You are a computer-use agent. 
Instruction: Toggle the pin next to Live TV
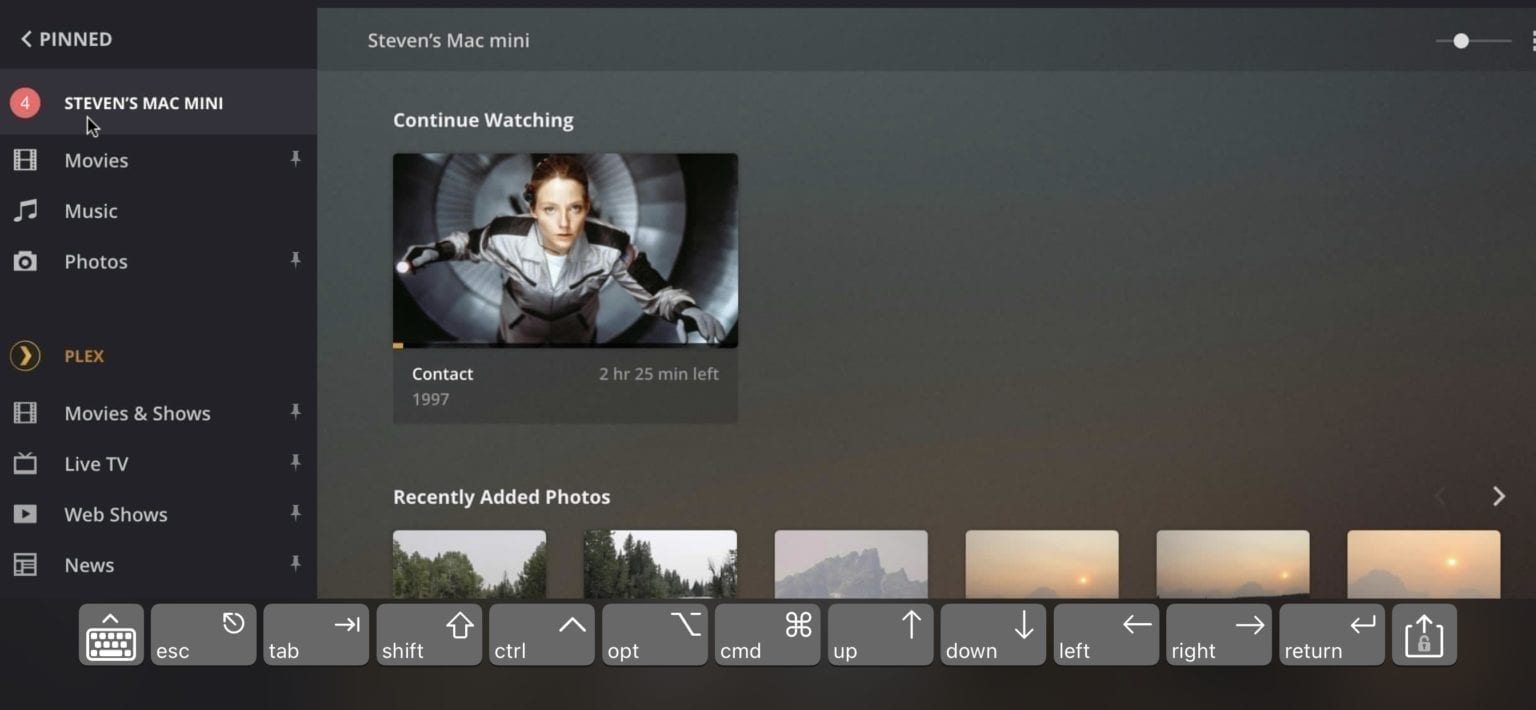[x=295, y=461]
